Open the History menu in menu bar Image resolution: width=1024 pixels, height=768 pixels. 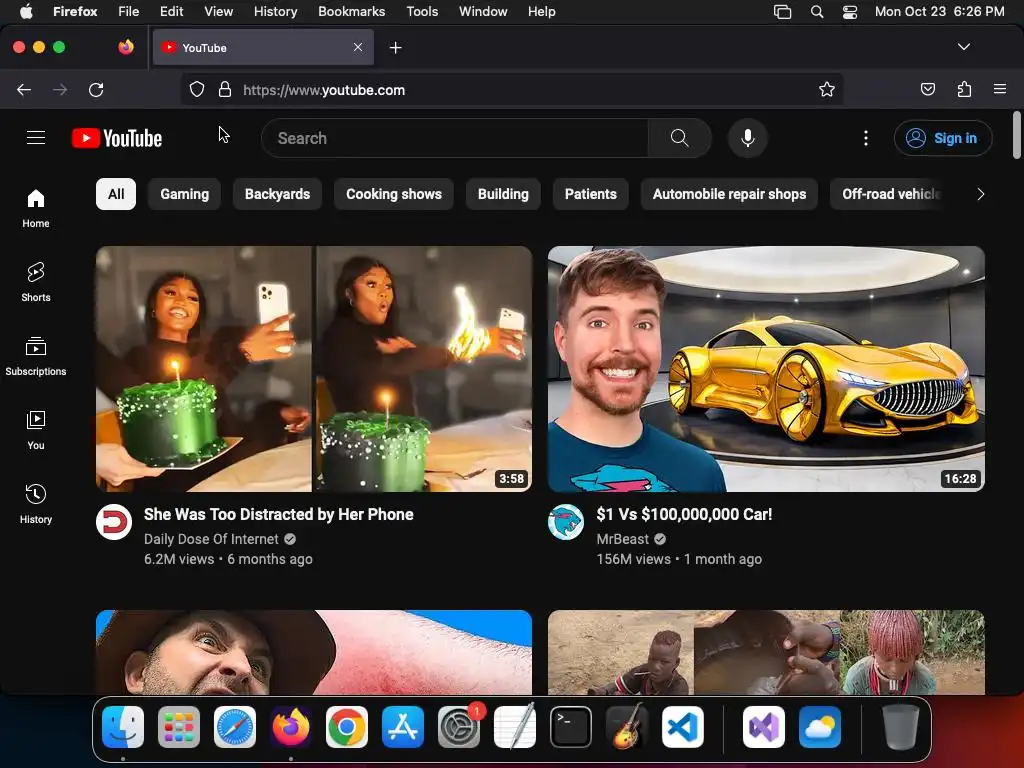(275, 12)
